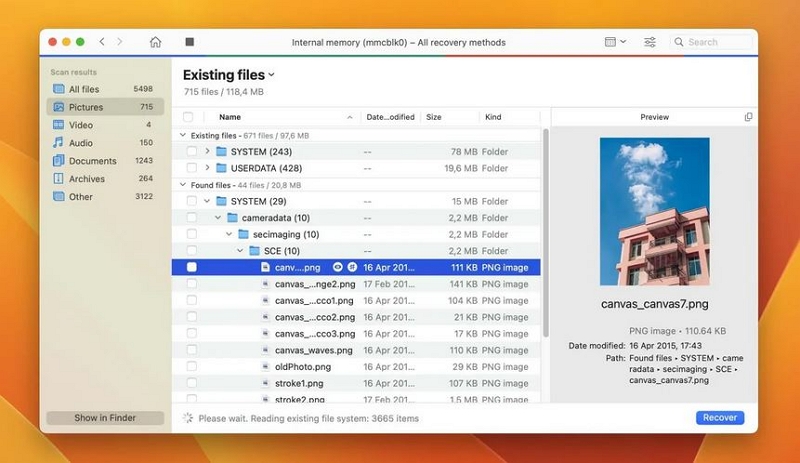Check the canvas_waves.png checkbox
The width and height of the screenshot is (800, 463).
[191, 350]
